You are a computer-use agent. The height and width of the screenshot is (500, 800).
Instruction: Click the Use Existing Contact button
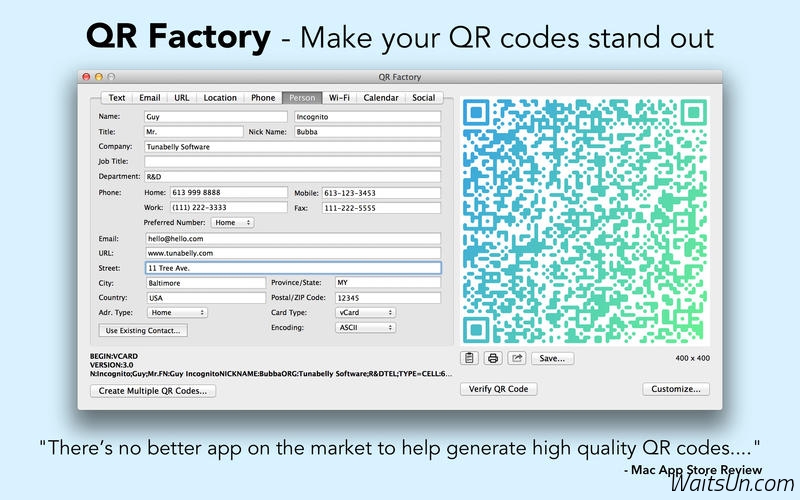143,331
